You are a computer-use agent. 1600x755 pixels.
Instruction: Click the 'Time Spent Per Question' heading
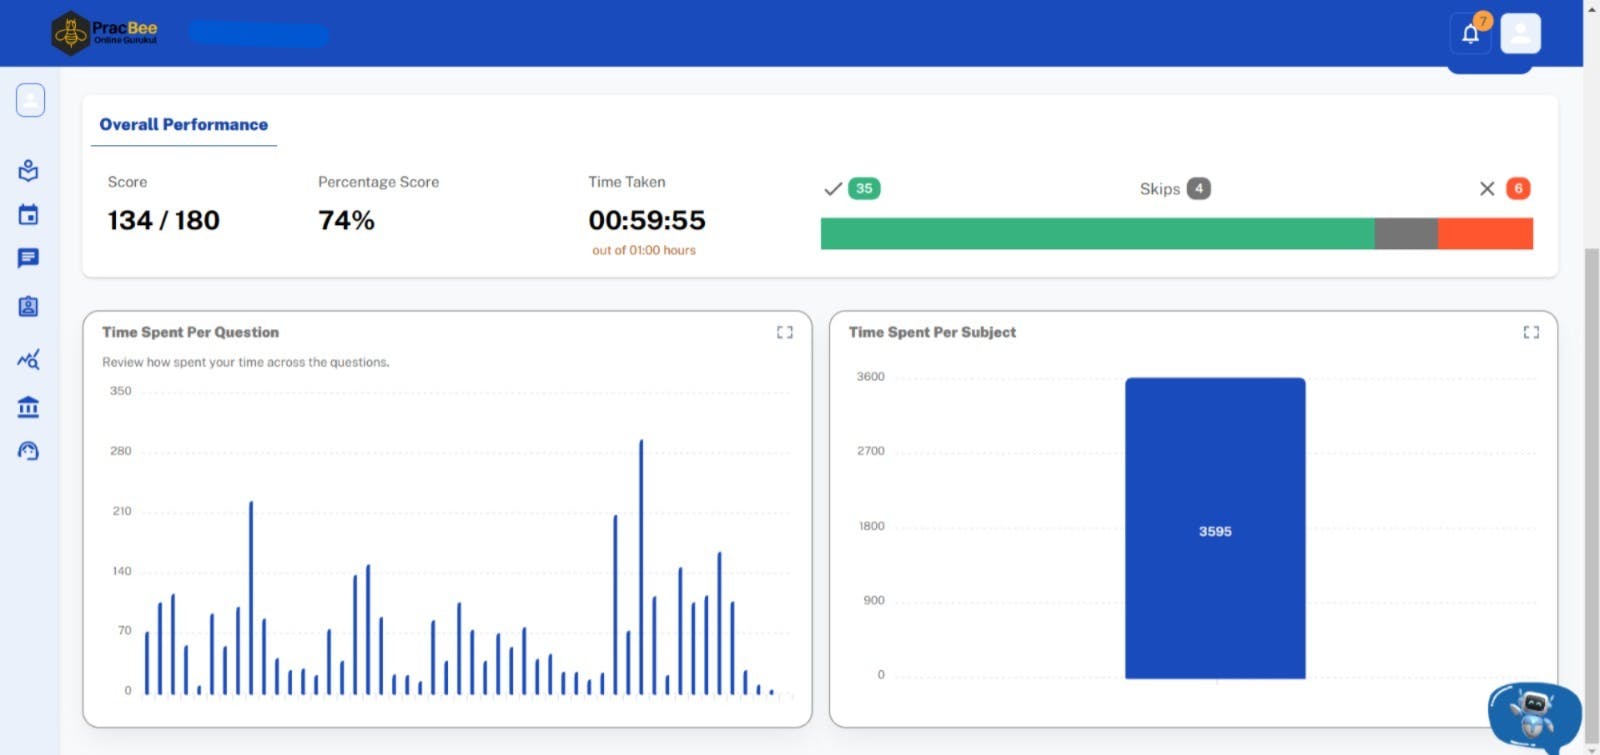(190, 332)
